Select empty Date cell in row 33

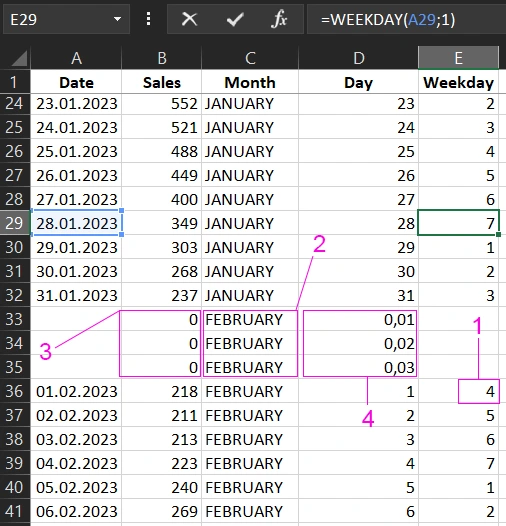(76, 319)
